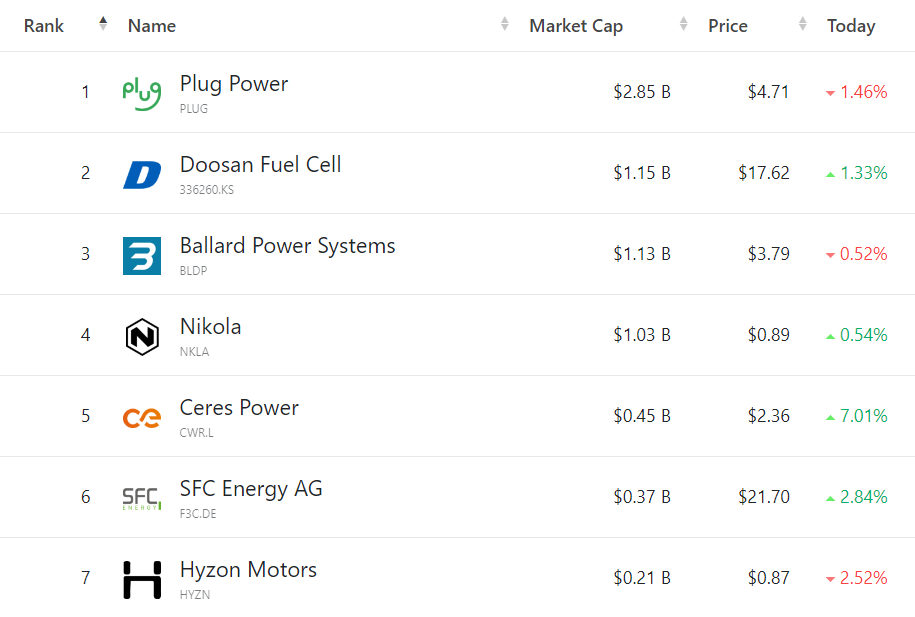Click the Hyzon Motors black H logo
Screen dimensions: 915x617
[141, 580]
